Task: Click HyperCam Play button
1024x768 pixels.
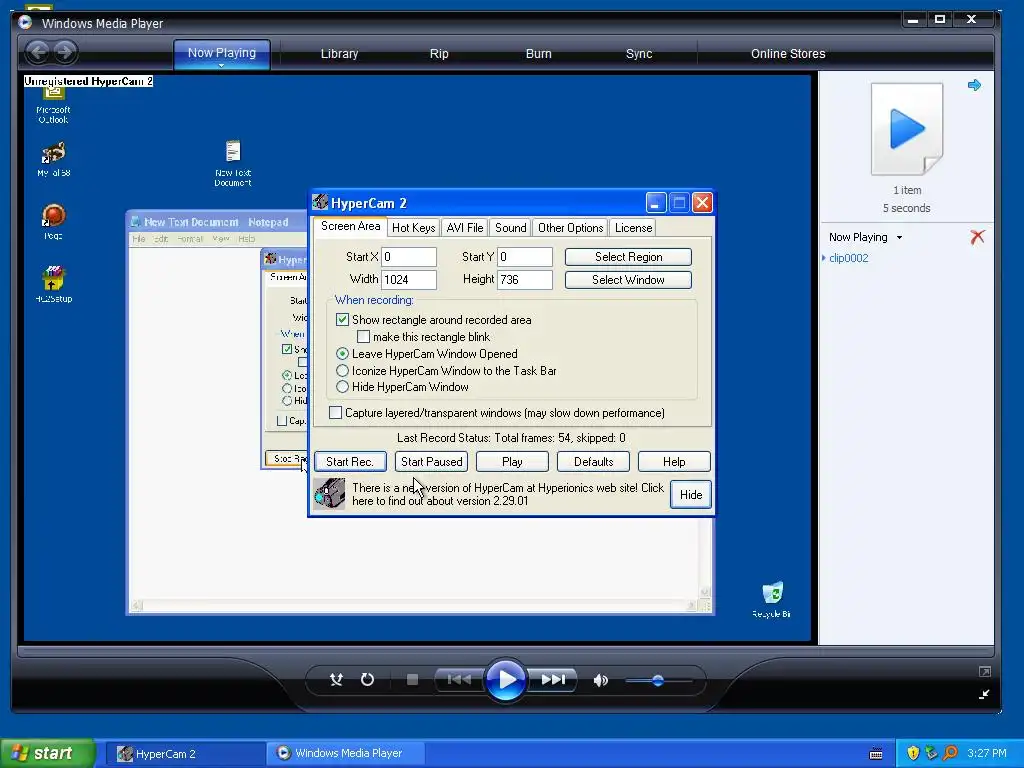Action: (x=512, y=462)
